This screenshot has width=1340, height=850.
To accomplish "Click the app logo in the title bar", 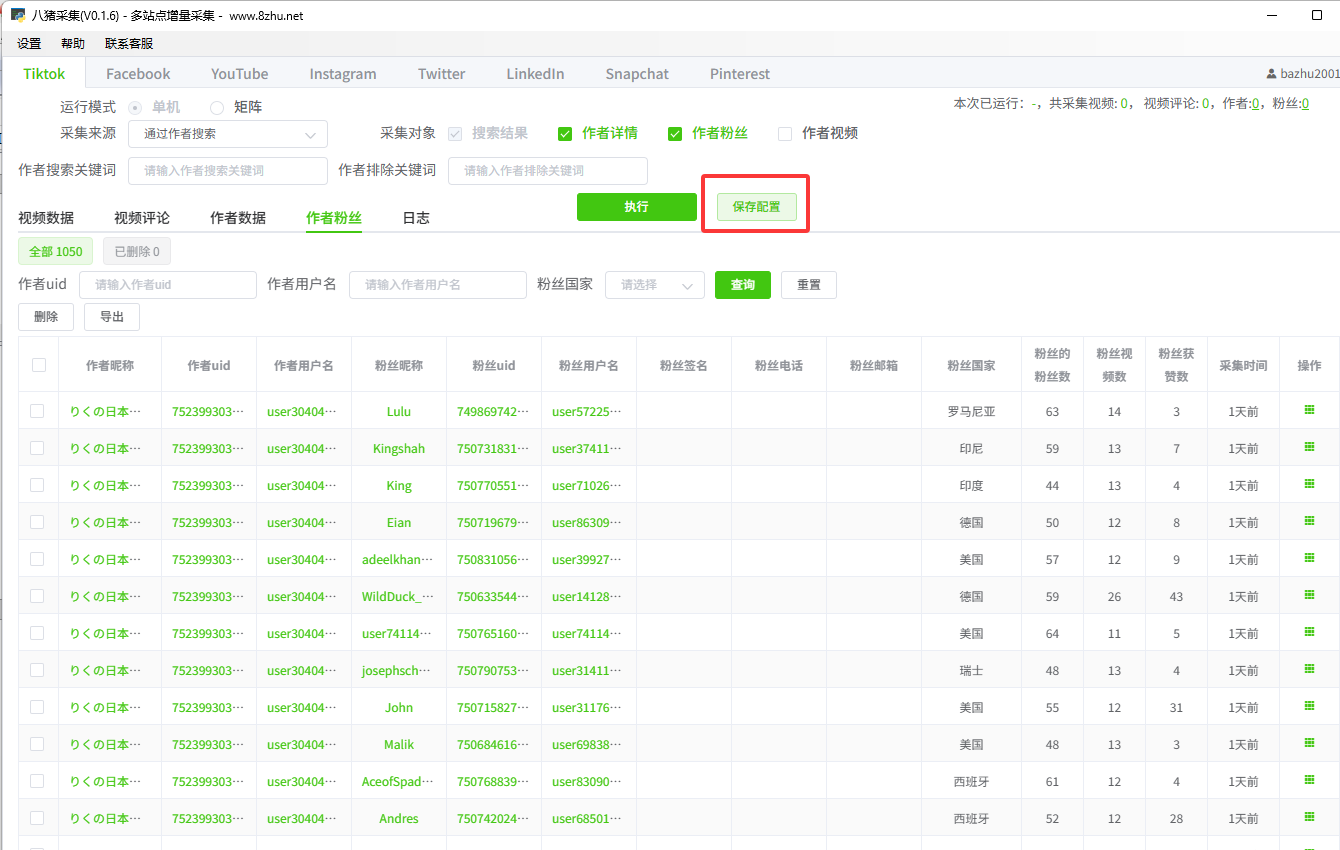I will coord(18,16).
